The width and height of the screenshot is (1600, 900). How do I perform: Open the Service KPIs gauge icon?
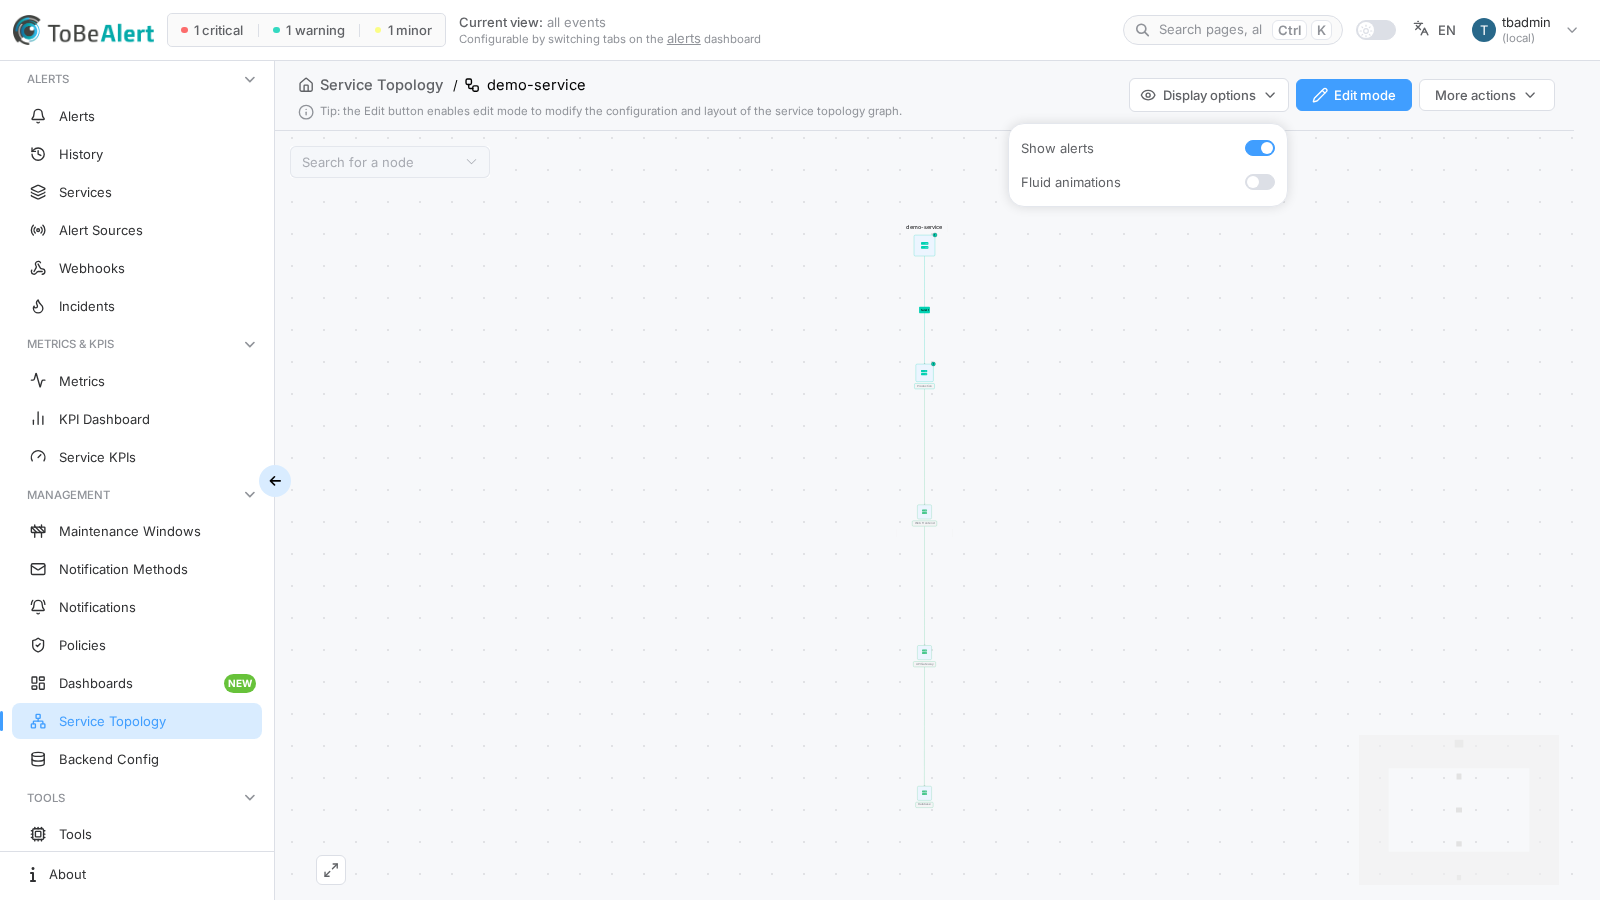pos(38,457)
